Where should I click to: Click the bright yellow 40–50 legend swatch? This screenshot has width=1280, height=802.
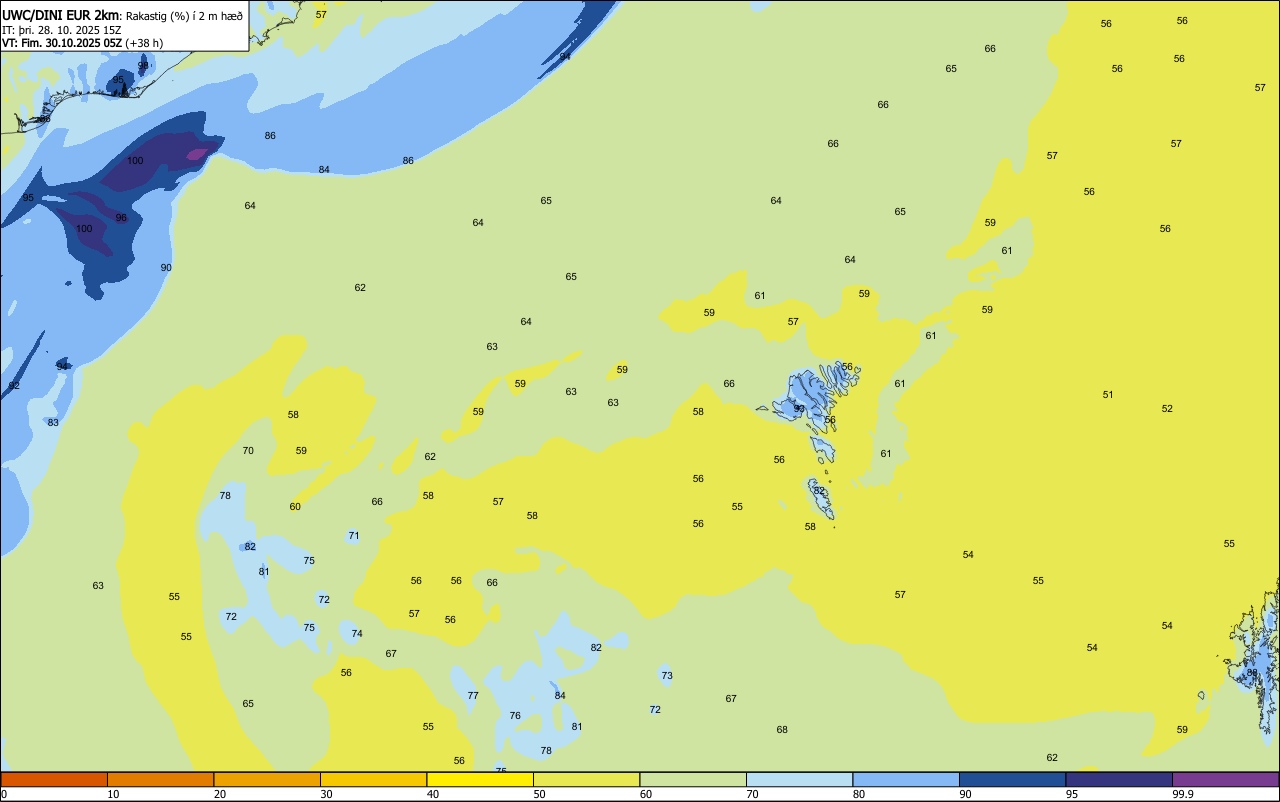coord(480,779)
